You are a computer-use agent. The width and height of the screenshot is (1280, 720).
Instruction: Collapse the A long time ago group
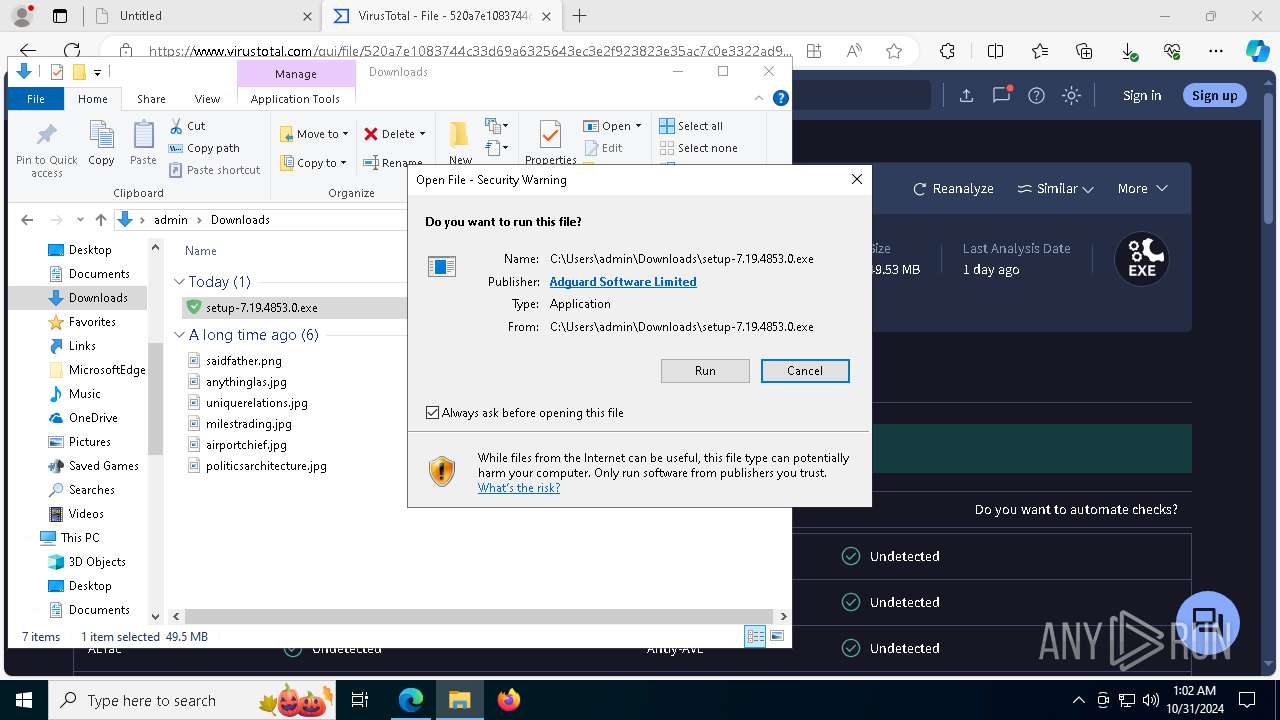(x=180, y=335)
